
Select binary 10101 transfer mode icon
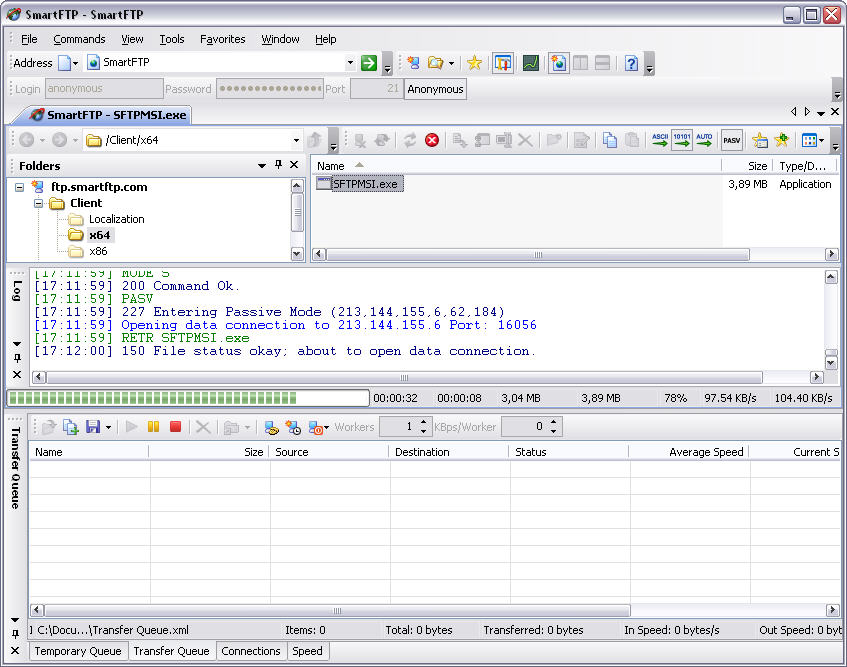pyautogui.click(x=682, y=140)
